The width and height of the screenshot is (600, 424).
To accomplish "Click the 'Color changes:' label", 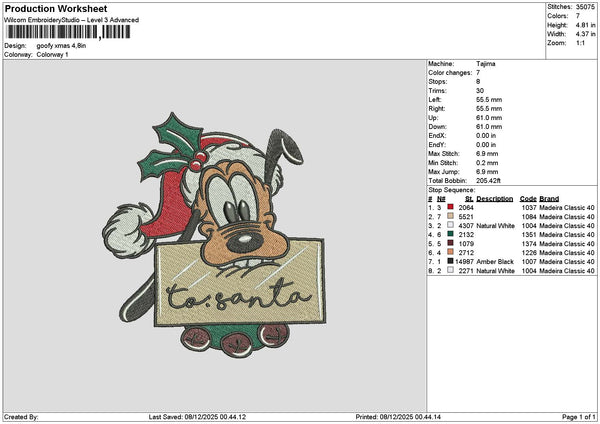I will 450,73.
